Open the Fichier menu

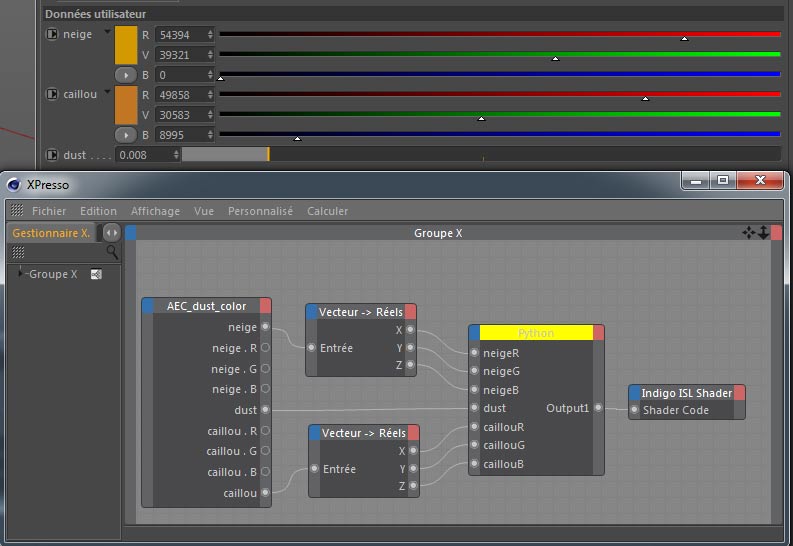[49, 211]
